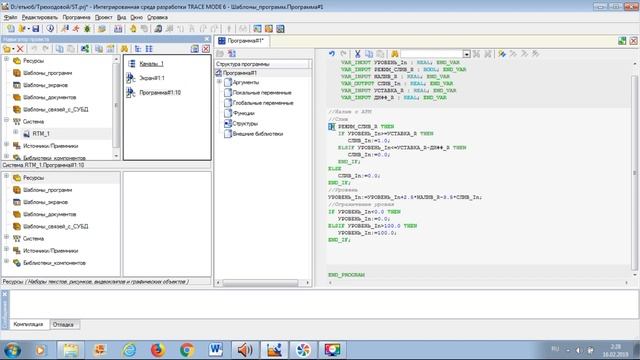The image size is (640, 360).
Task: Select Внешние библиотеки in program structure
Action: [x=258, y=133]
